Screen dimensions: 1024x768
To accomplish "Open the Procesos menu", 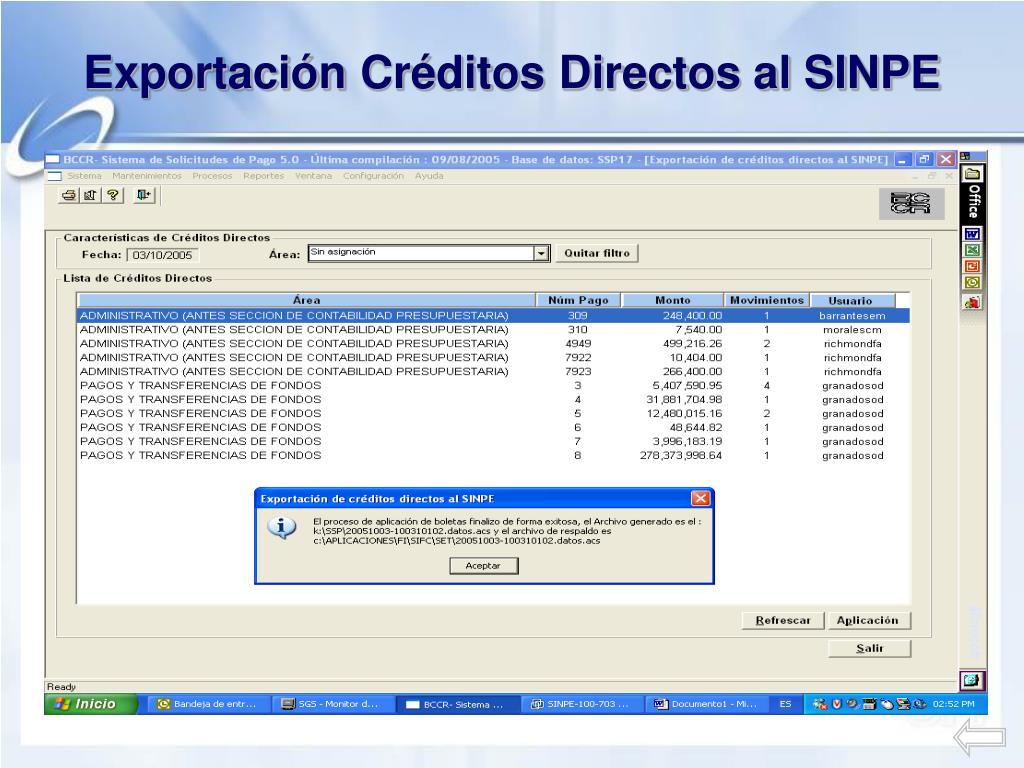I will click(212, 176).
